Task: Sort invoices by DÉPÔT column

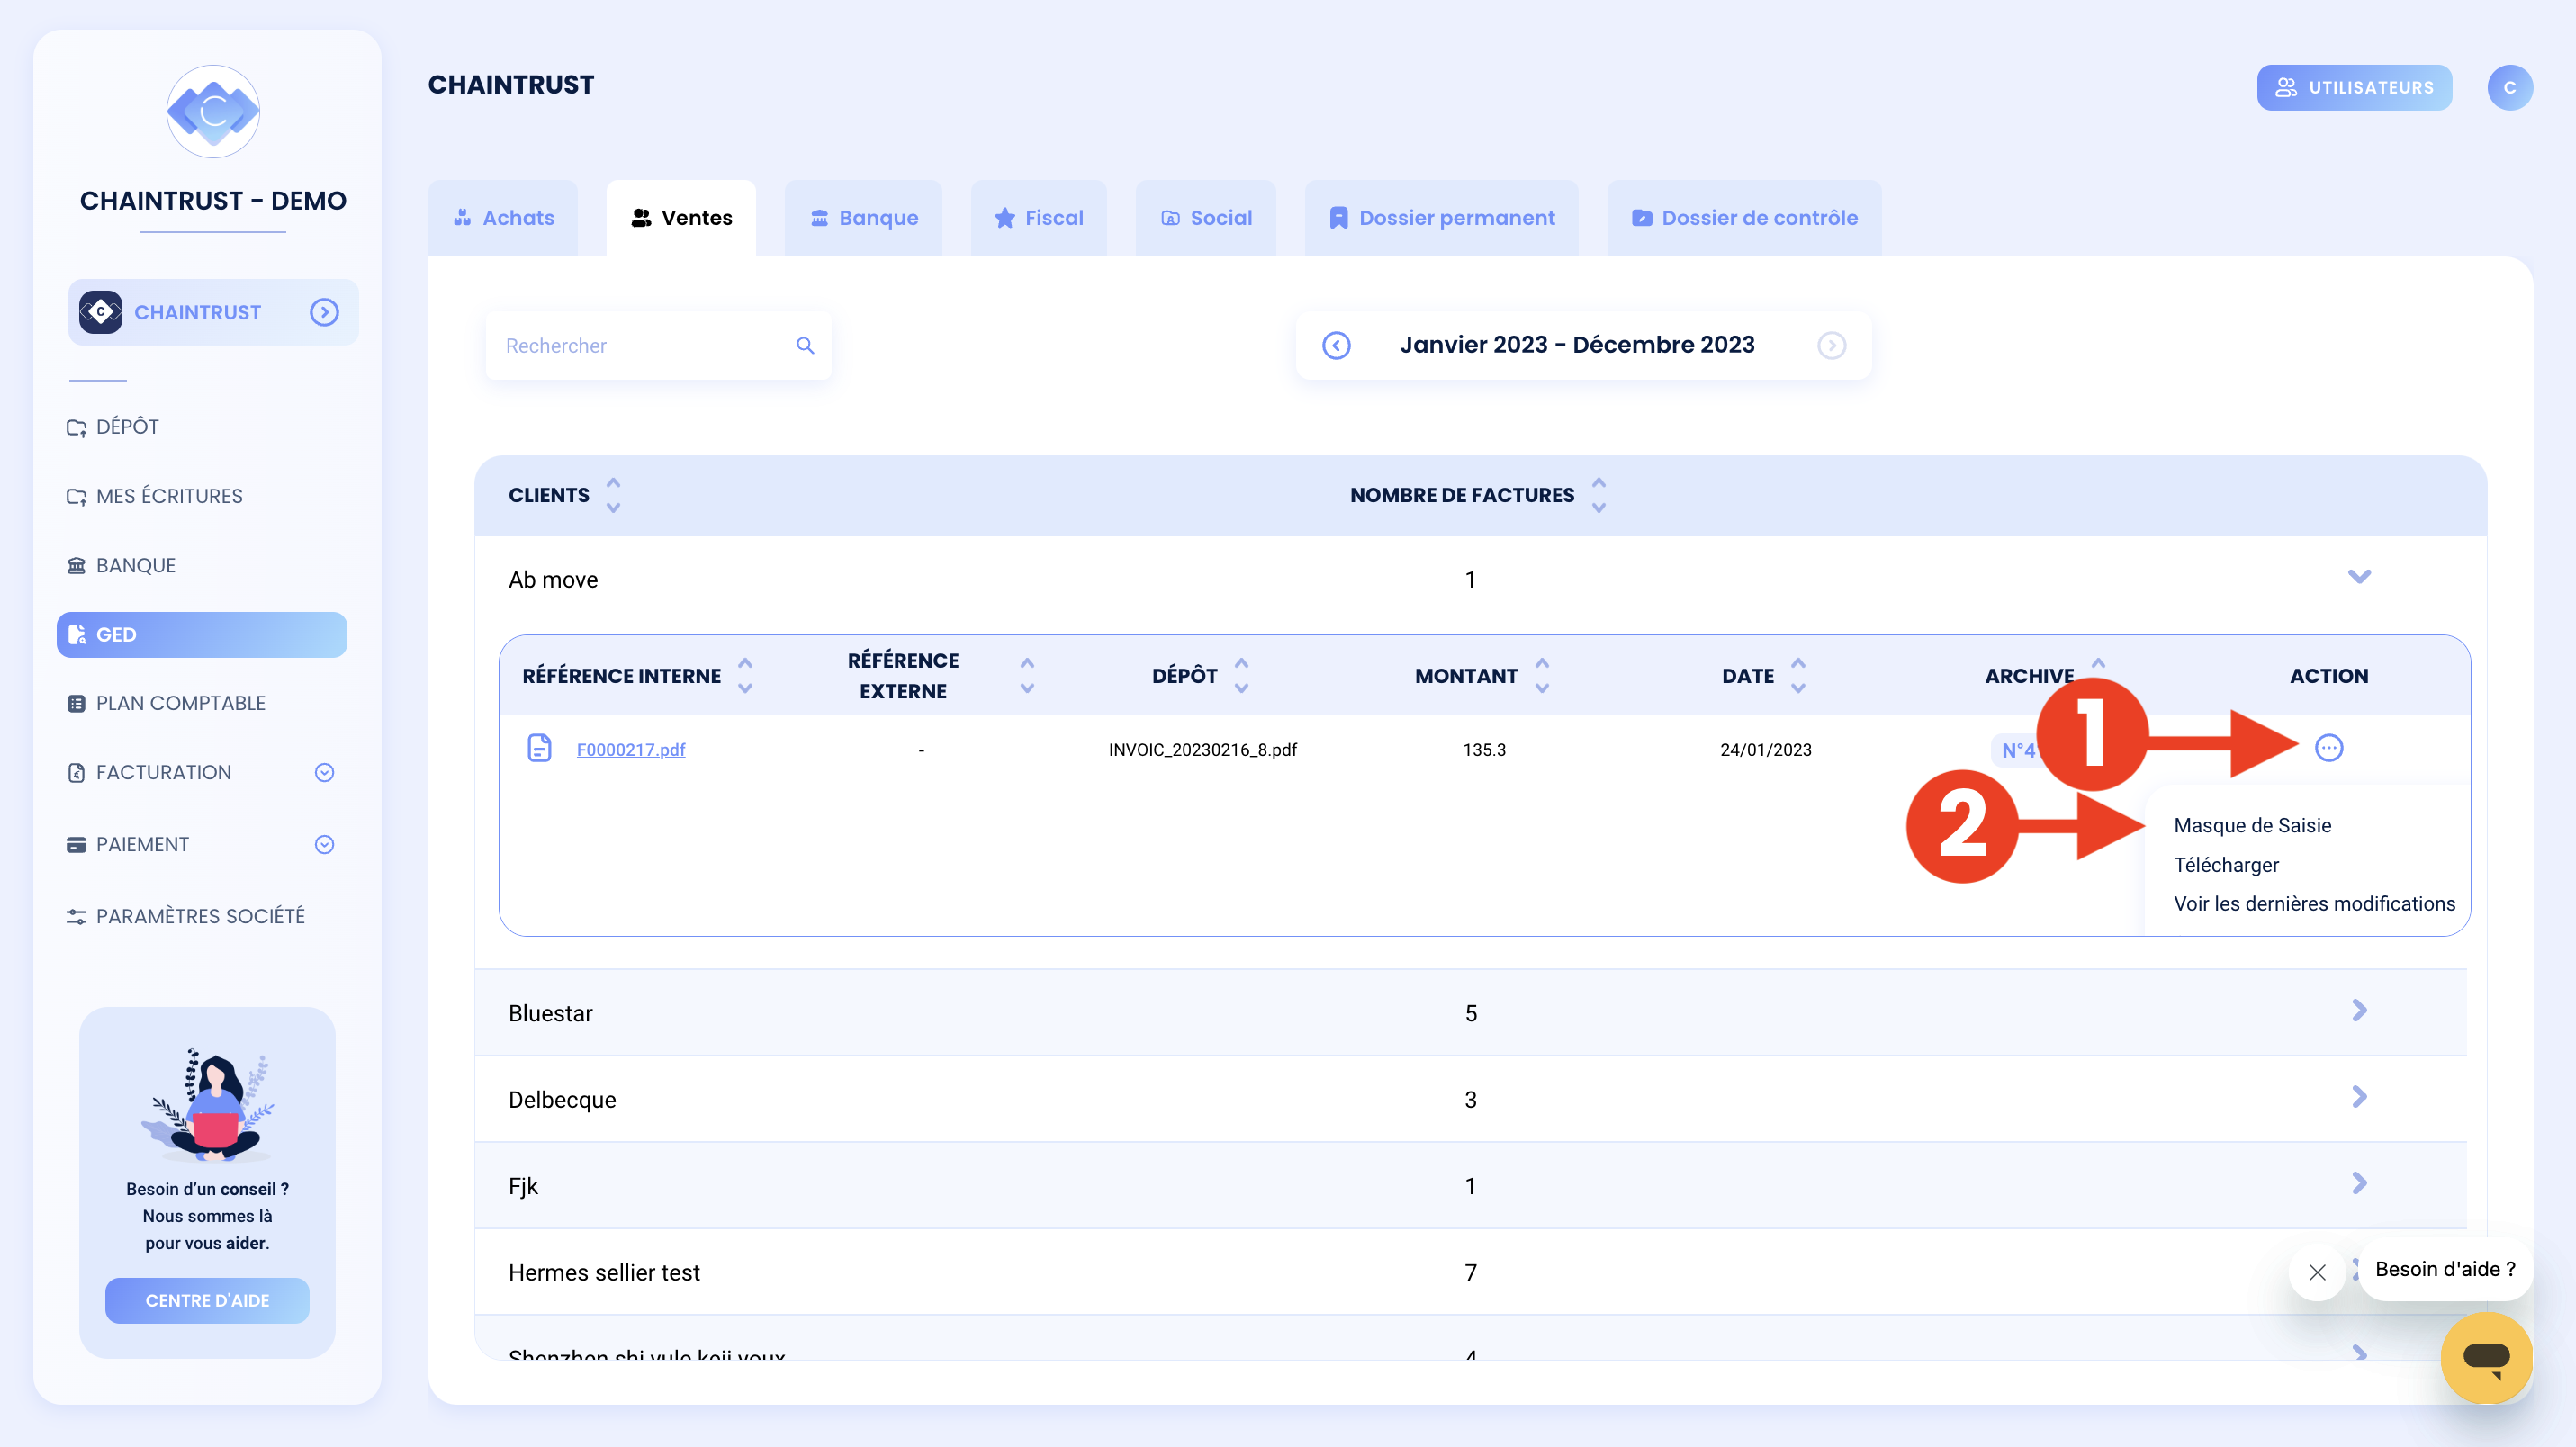Action: point(1242,676)
